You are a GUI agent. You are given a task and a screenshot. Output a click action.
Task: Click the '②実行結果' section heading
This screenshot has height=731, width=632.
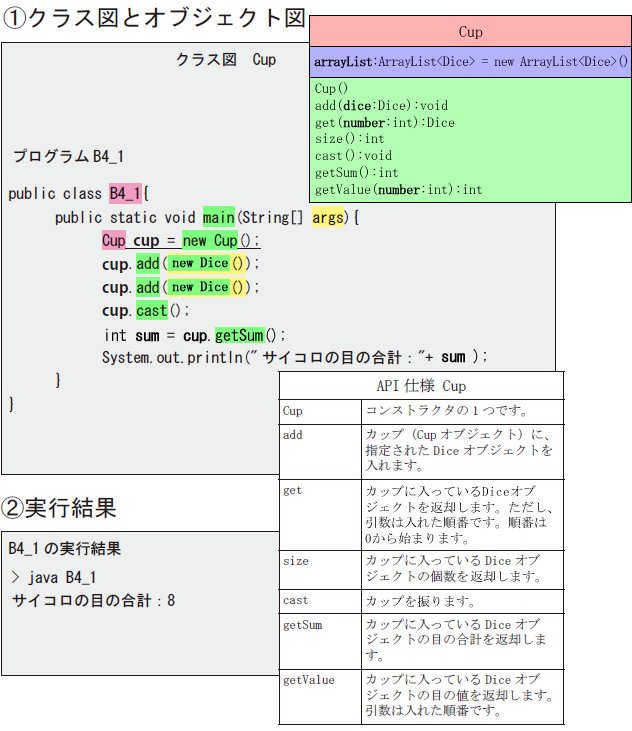[x=60, y=507]
